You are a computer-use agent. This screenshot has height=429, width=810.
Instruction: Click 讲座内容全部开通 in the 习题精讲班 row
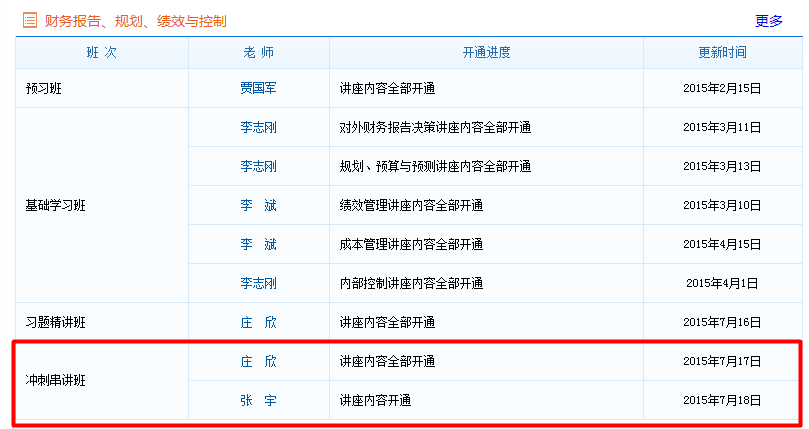(387, 322)
